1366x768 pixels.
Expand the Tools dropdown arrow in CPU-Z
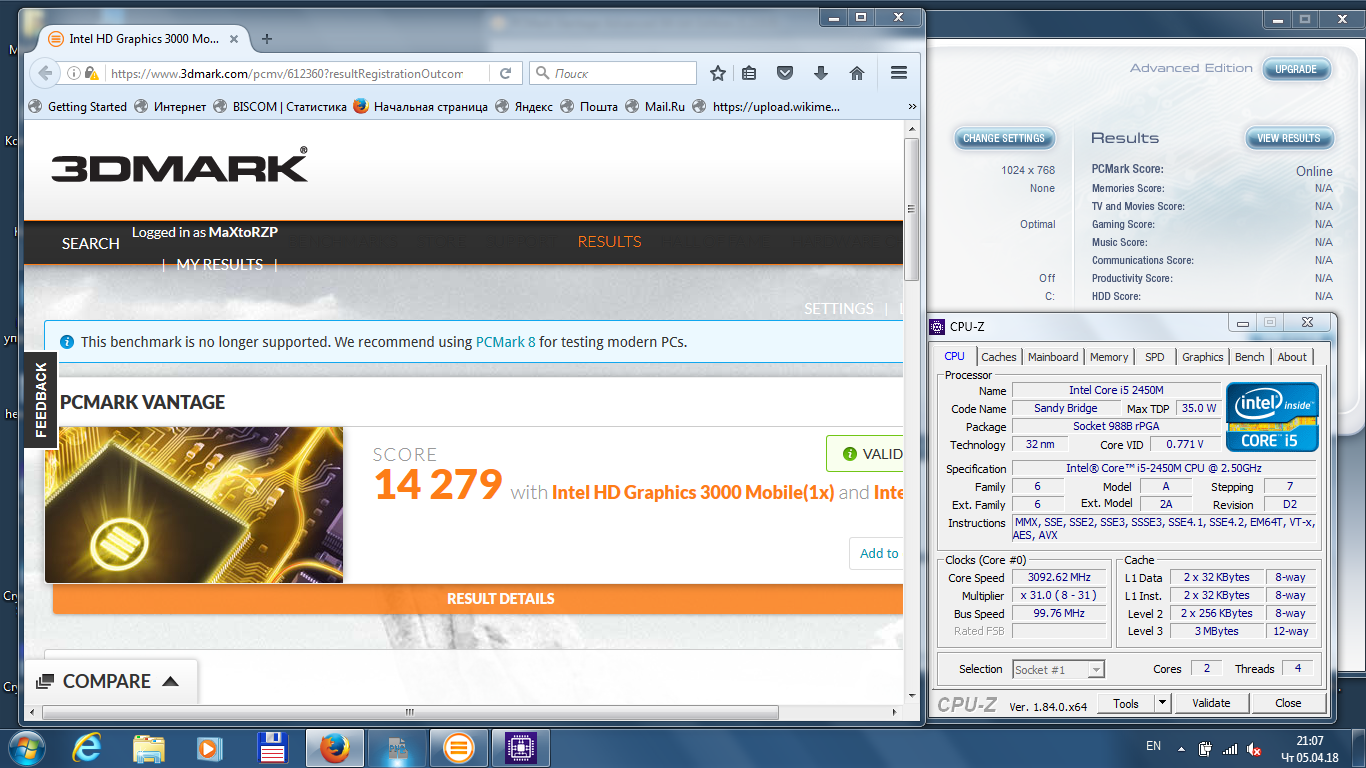coord(1162,703)
